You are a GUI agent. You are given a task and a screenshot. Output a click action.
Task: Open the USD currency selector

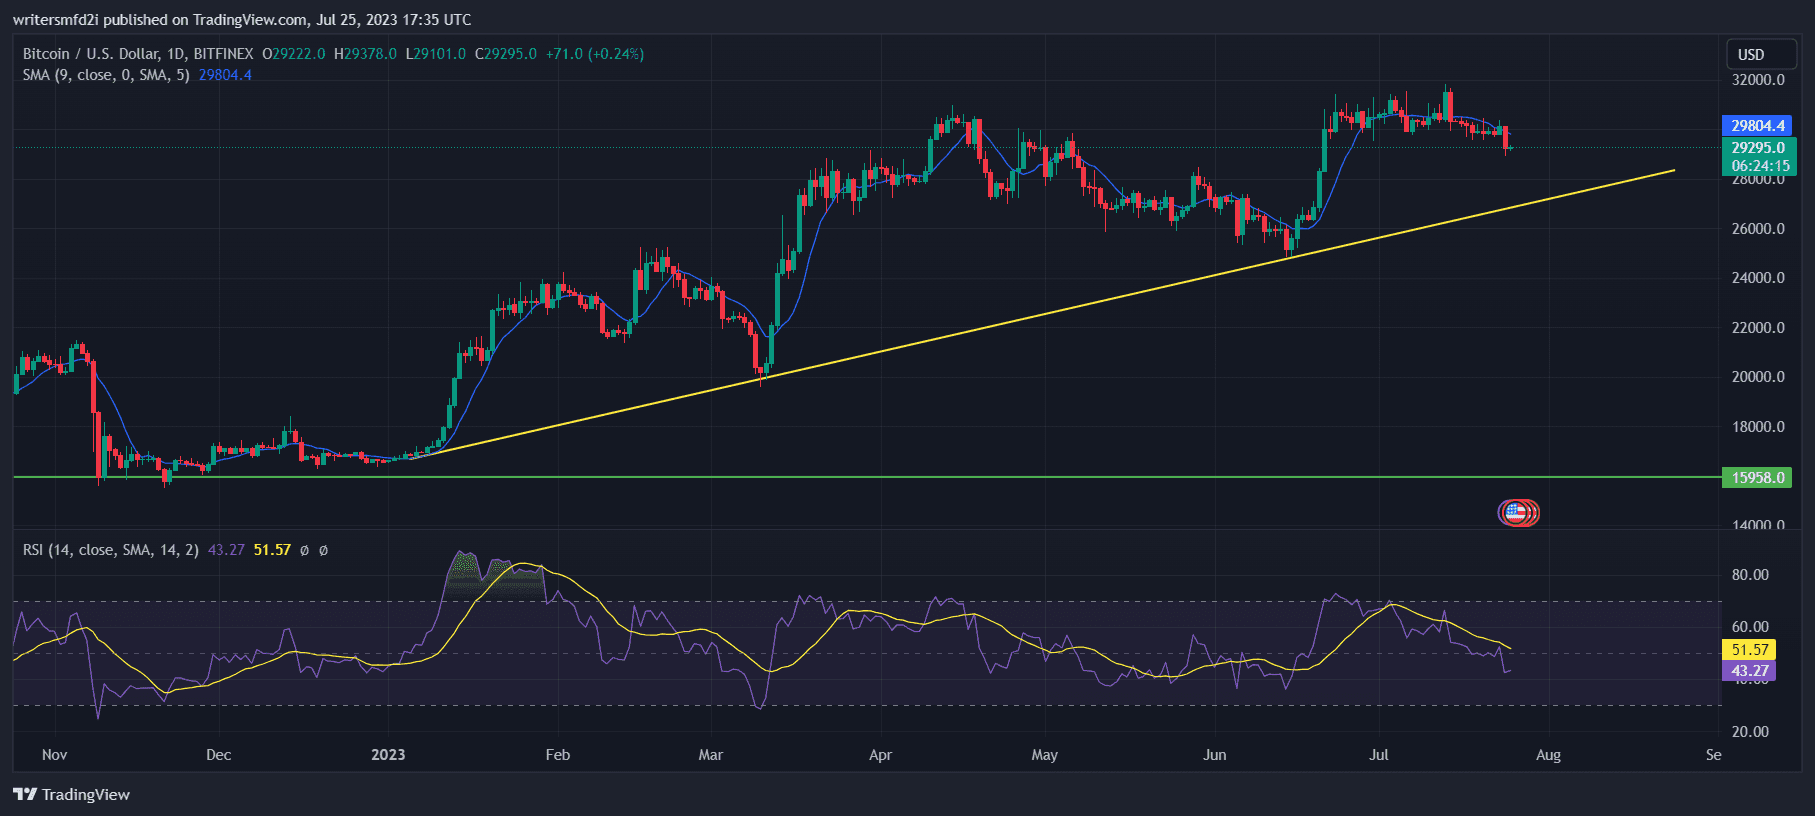pos(1751,54)
